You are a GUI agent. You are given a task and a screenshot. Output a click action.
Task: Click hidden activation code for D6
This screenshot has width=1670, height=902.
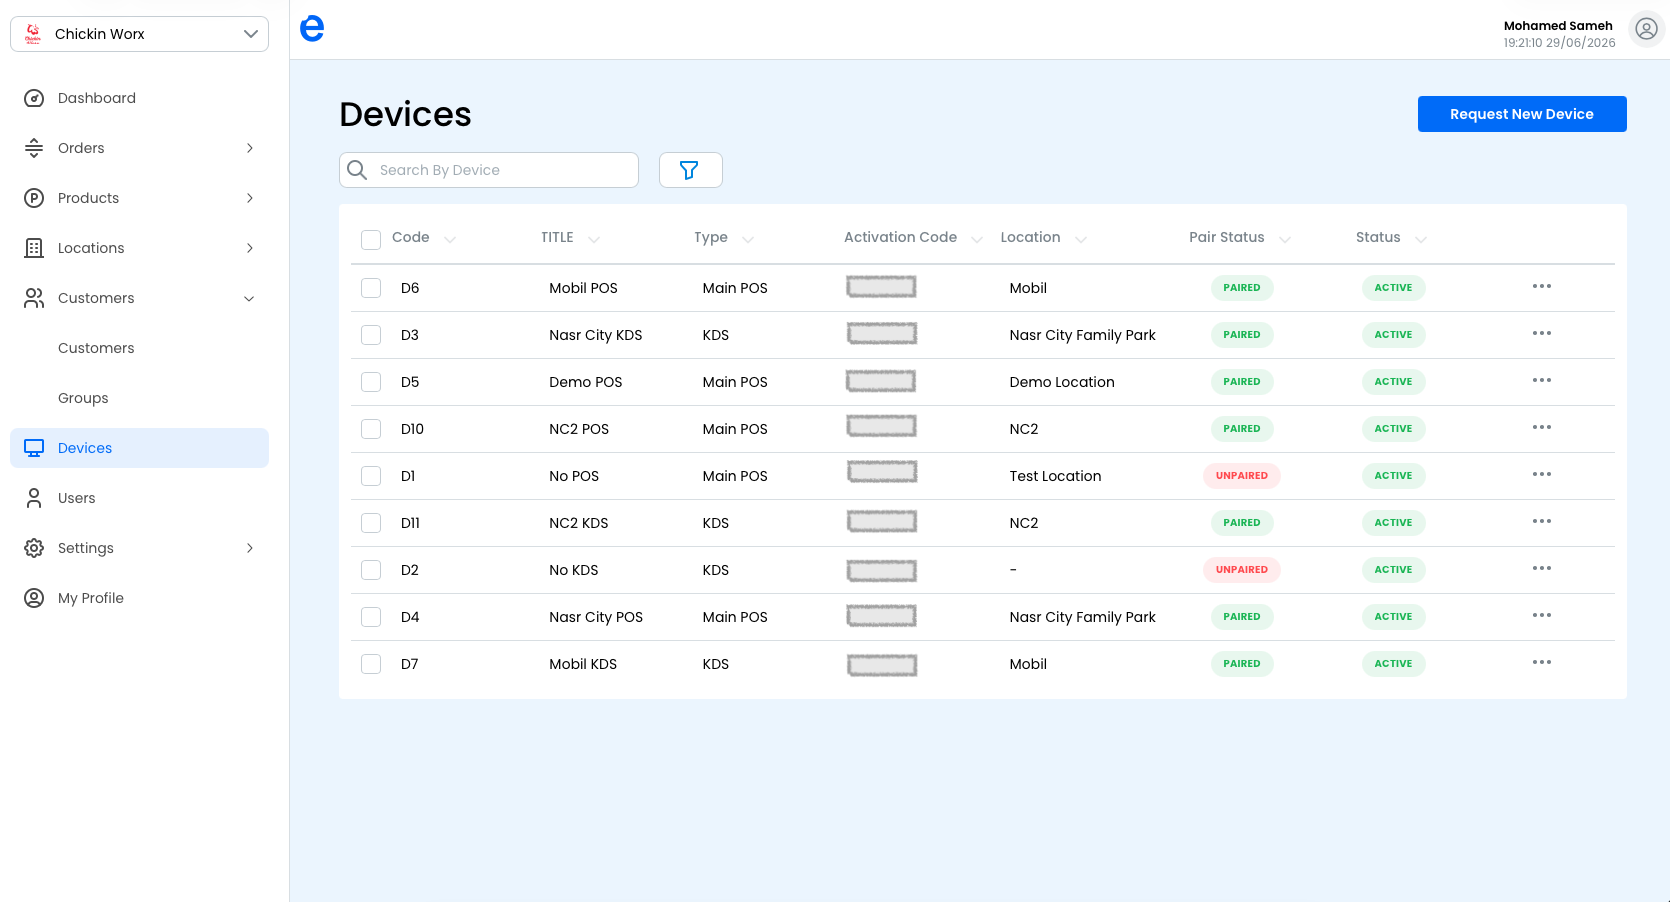click(881, 287)
